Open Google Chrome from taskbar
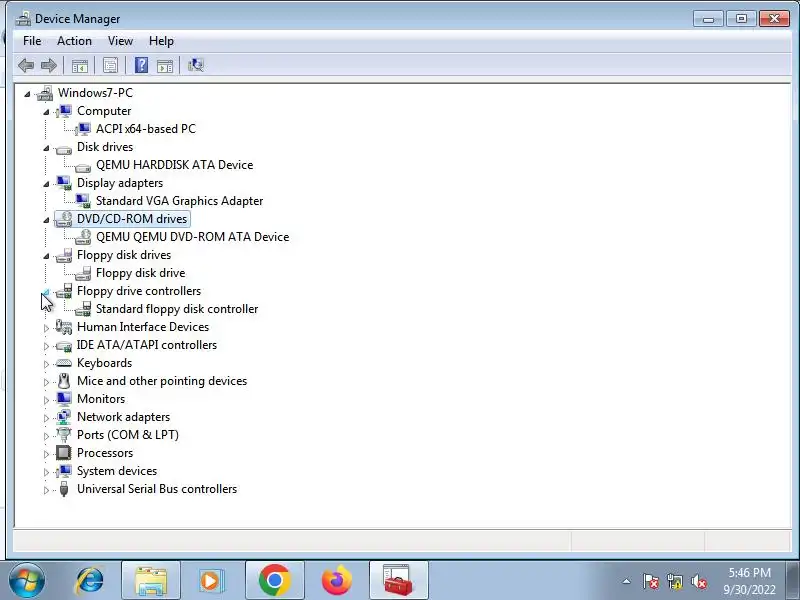 (x=274, y=581)
